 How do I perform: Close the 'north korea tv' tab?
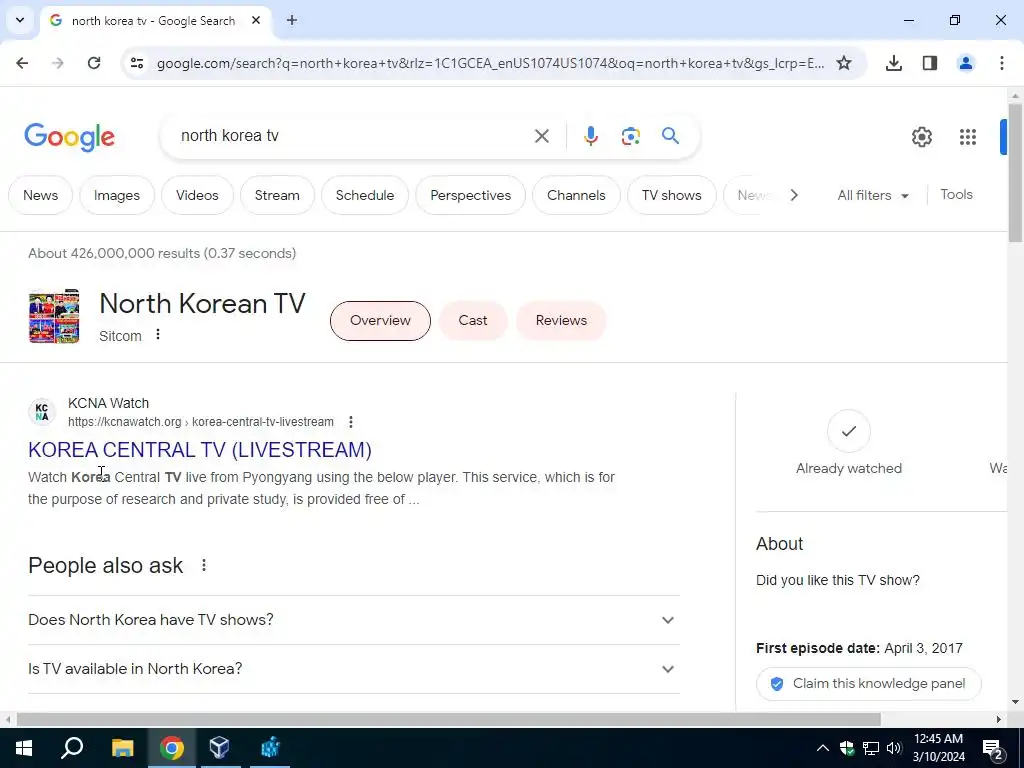[x=256, y=20]
